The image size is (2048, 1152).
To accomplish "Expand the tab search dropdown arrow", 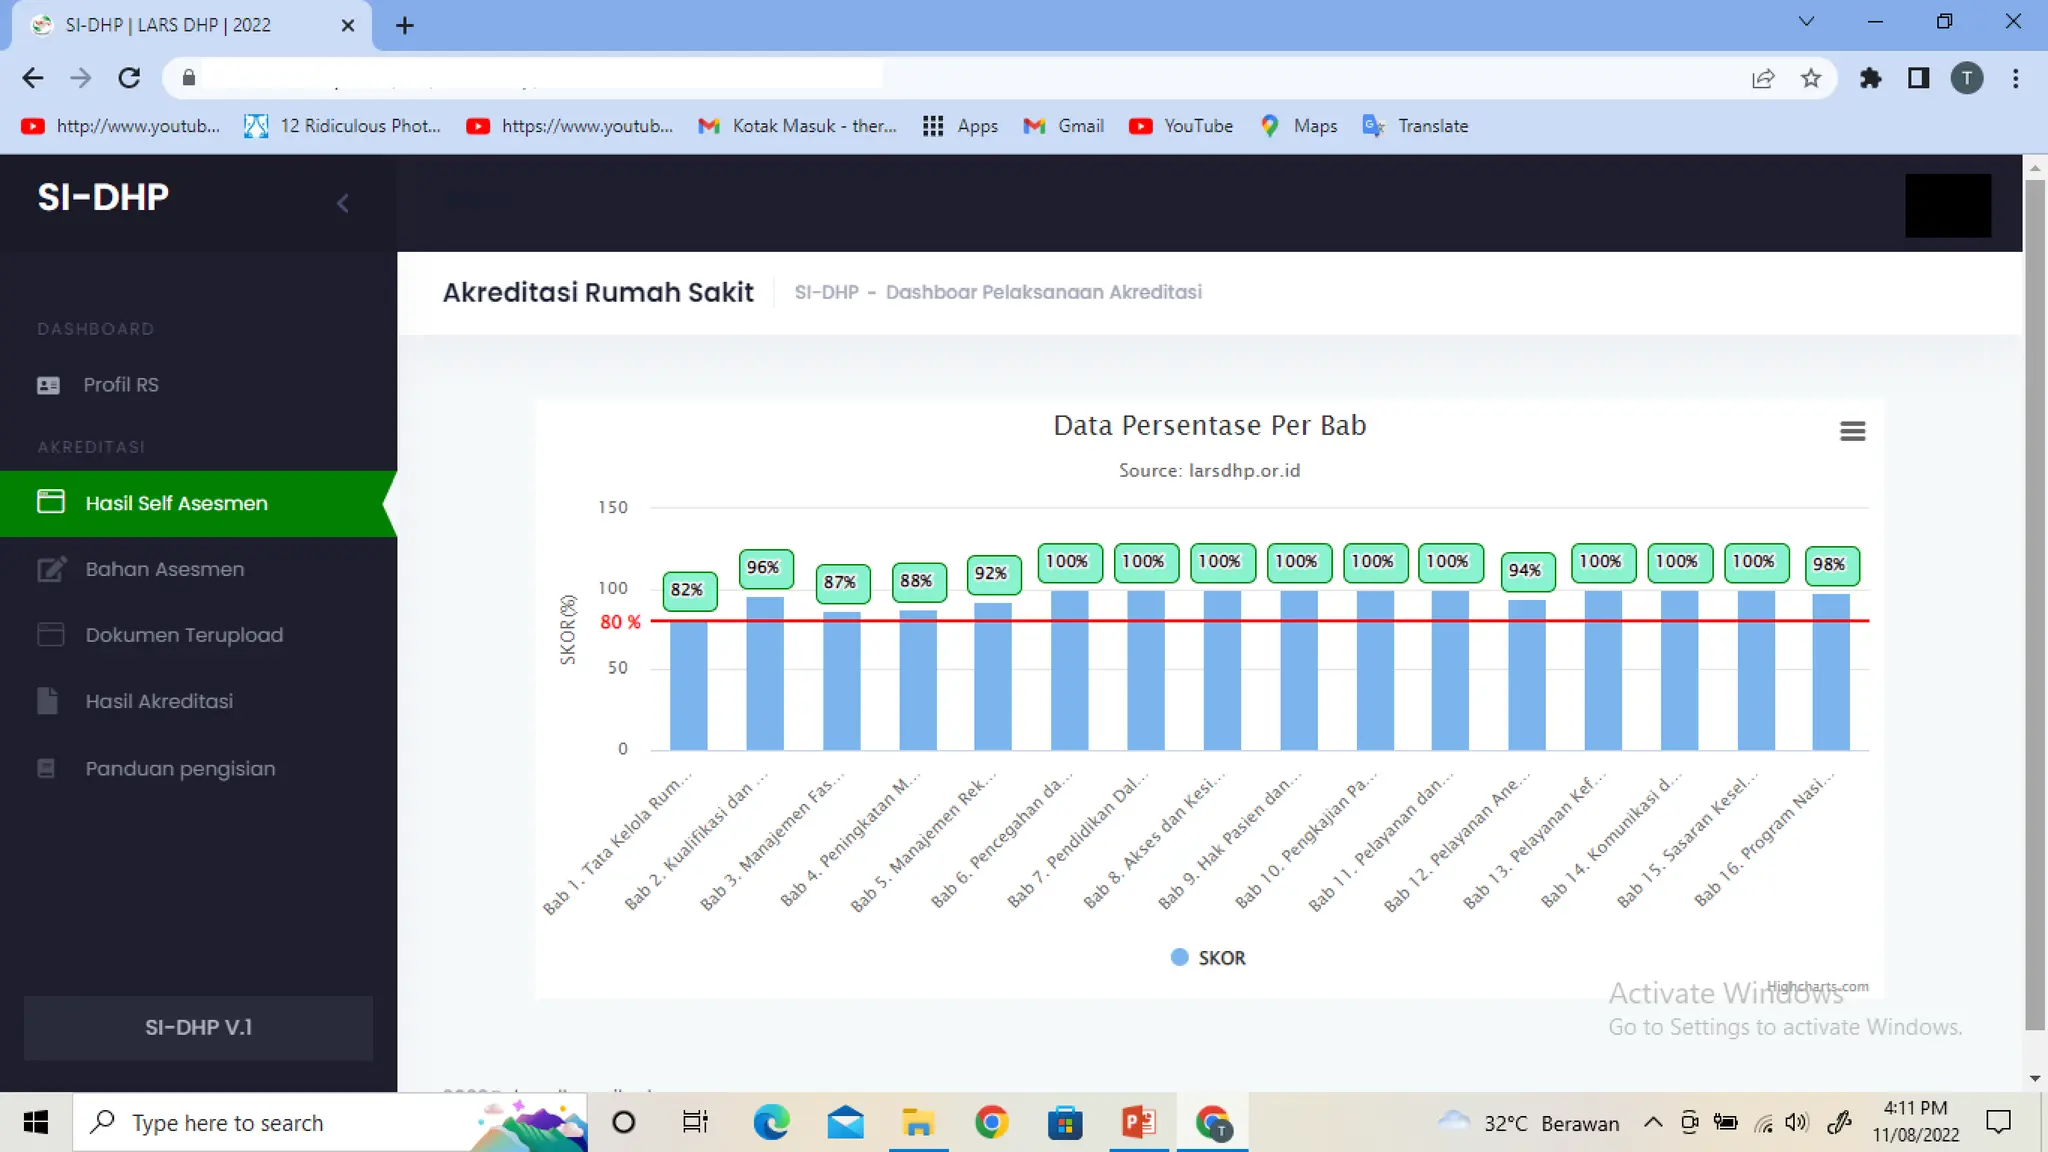I will click(1806, 22).
